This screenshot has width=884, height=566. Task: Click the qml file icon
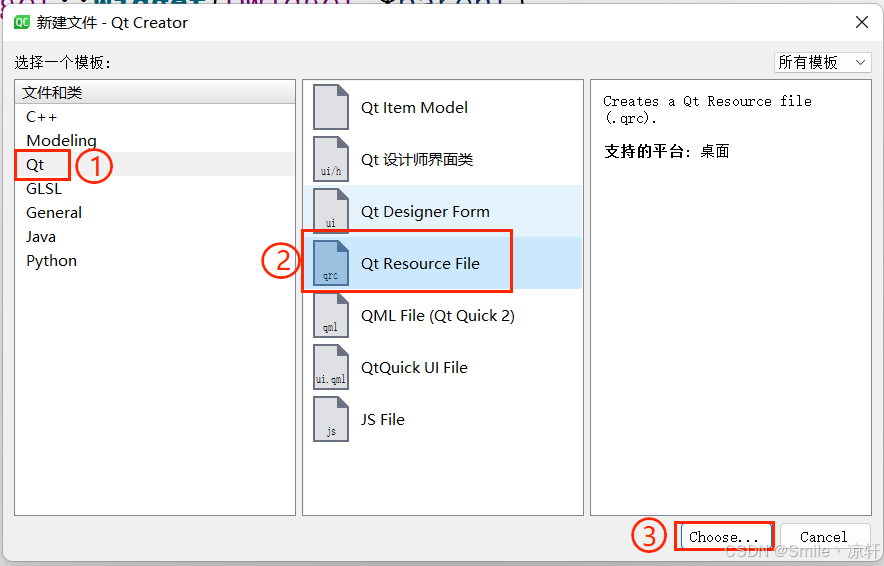331,315
